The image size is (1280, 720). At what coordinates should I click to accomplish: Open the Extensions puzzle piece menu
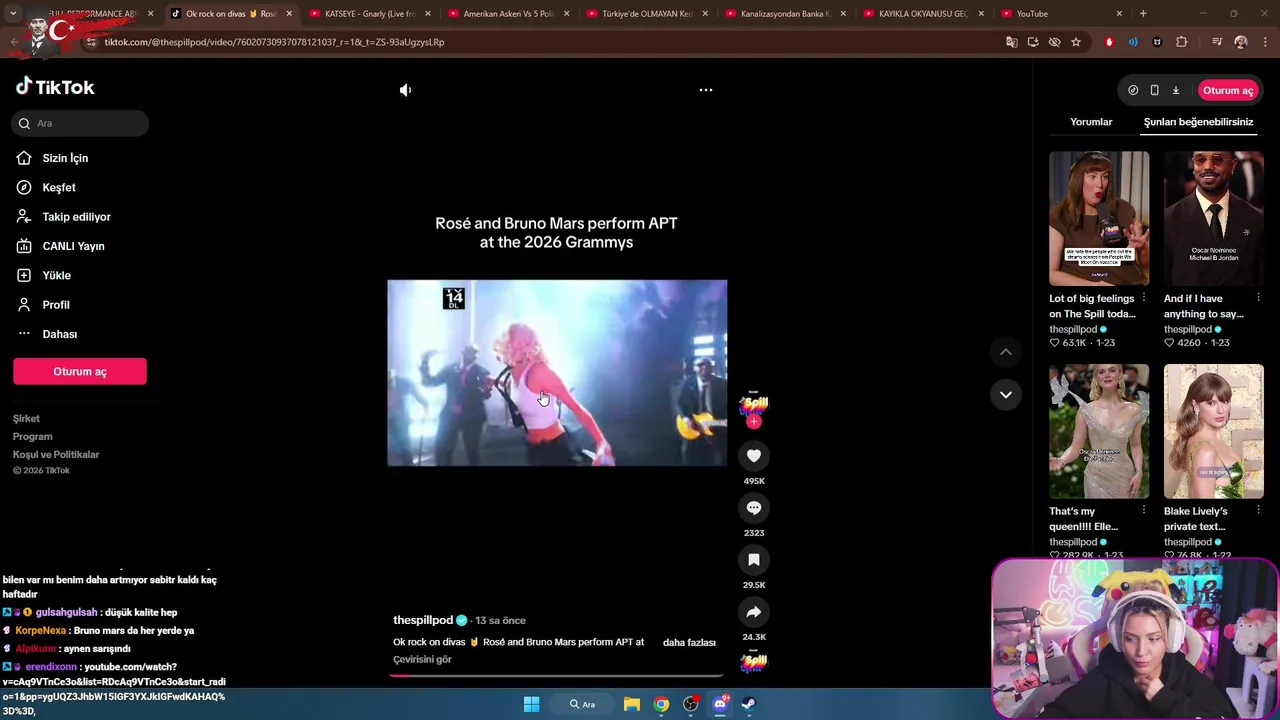pos(1182,42)
